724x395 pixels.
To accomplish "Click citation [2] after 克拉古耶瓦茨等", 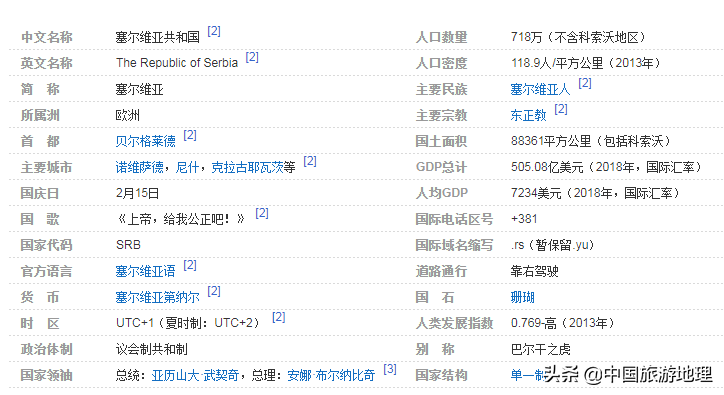I will pos(310,161).
